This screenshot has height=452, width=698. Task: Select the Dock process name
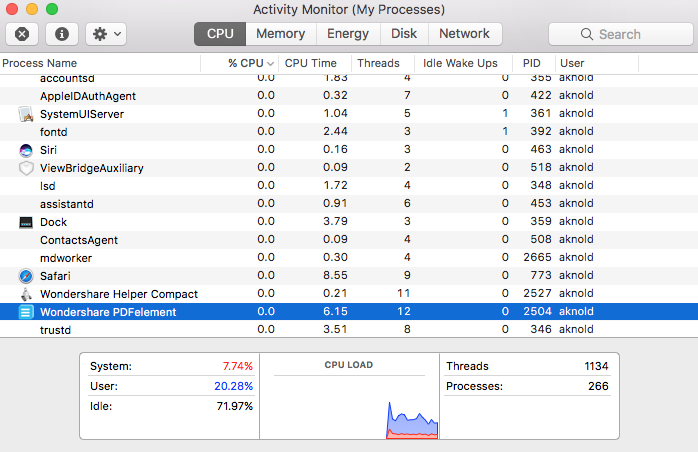[x=53, y=222]
